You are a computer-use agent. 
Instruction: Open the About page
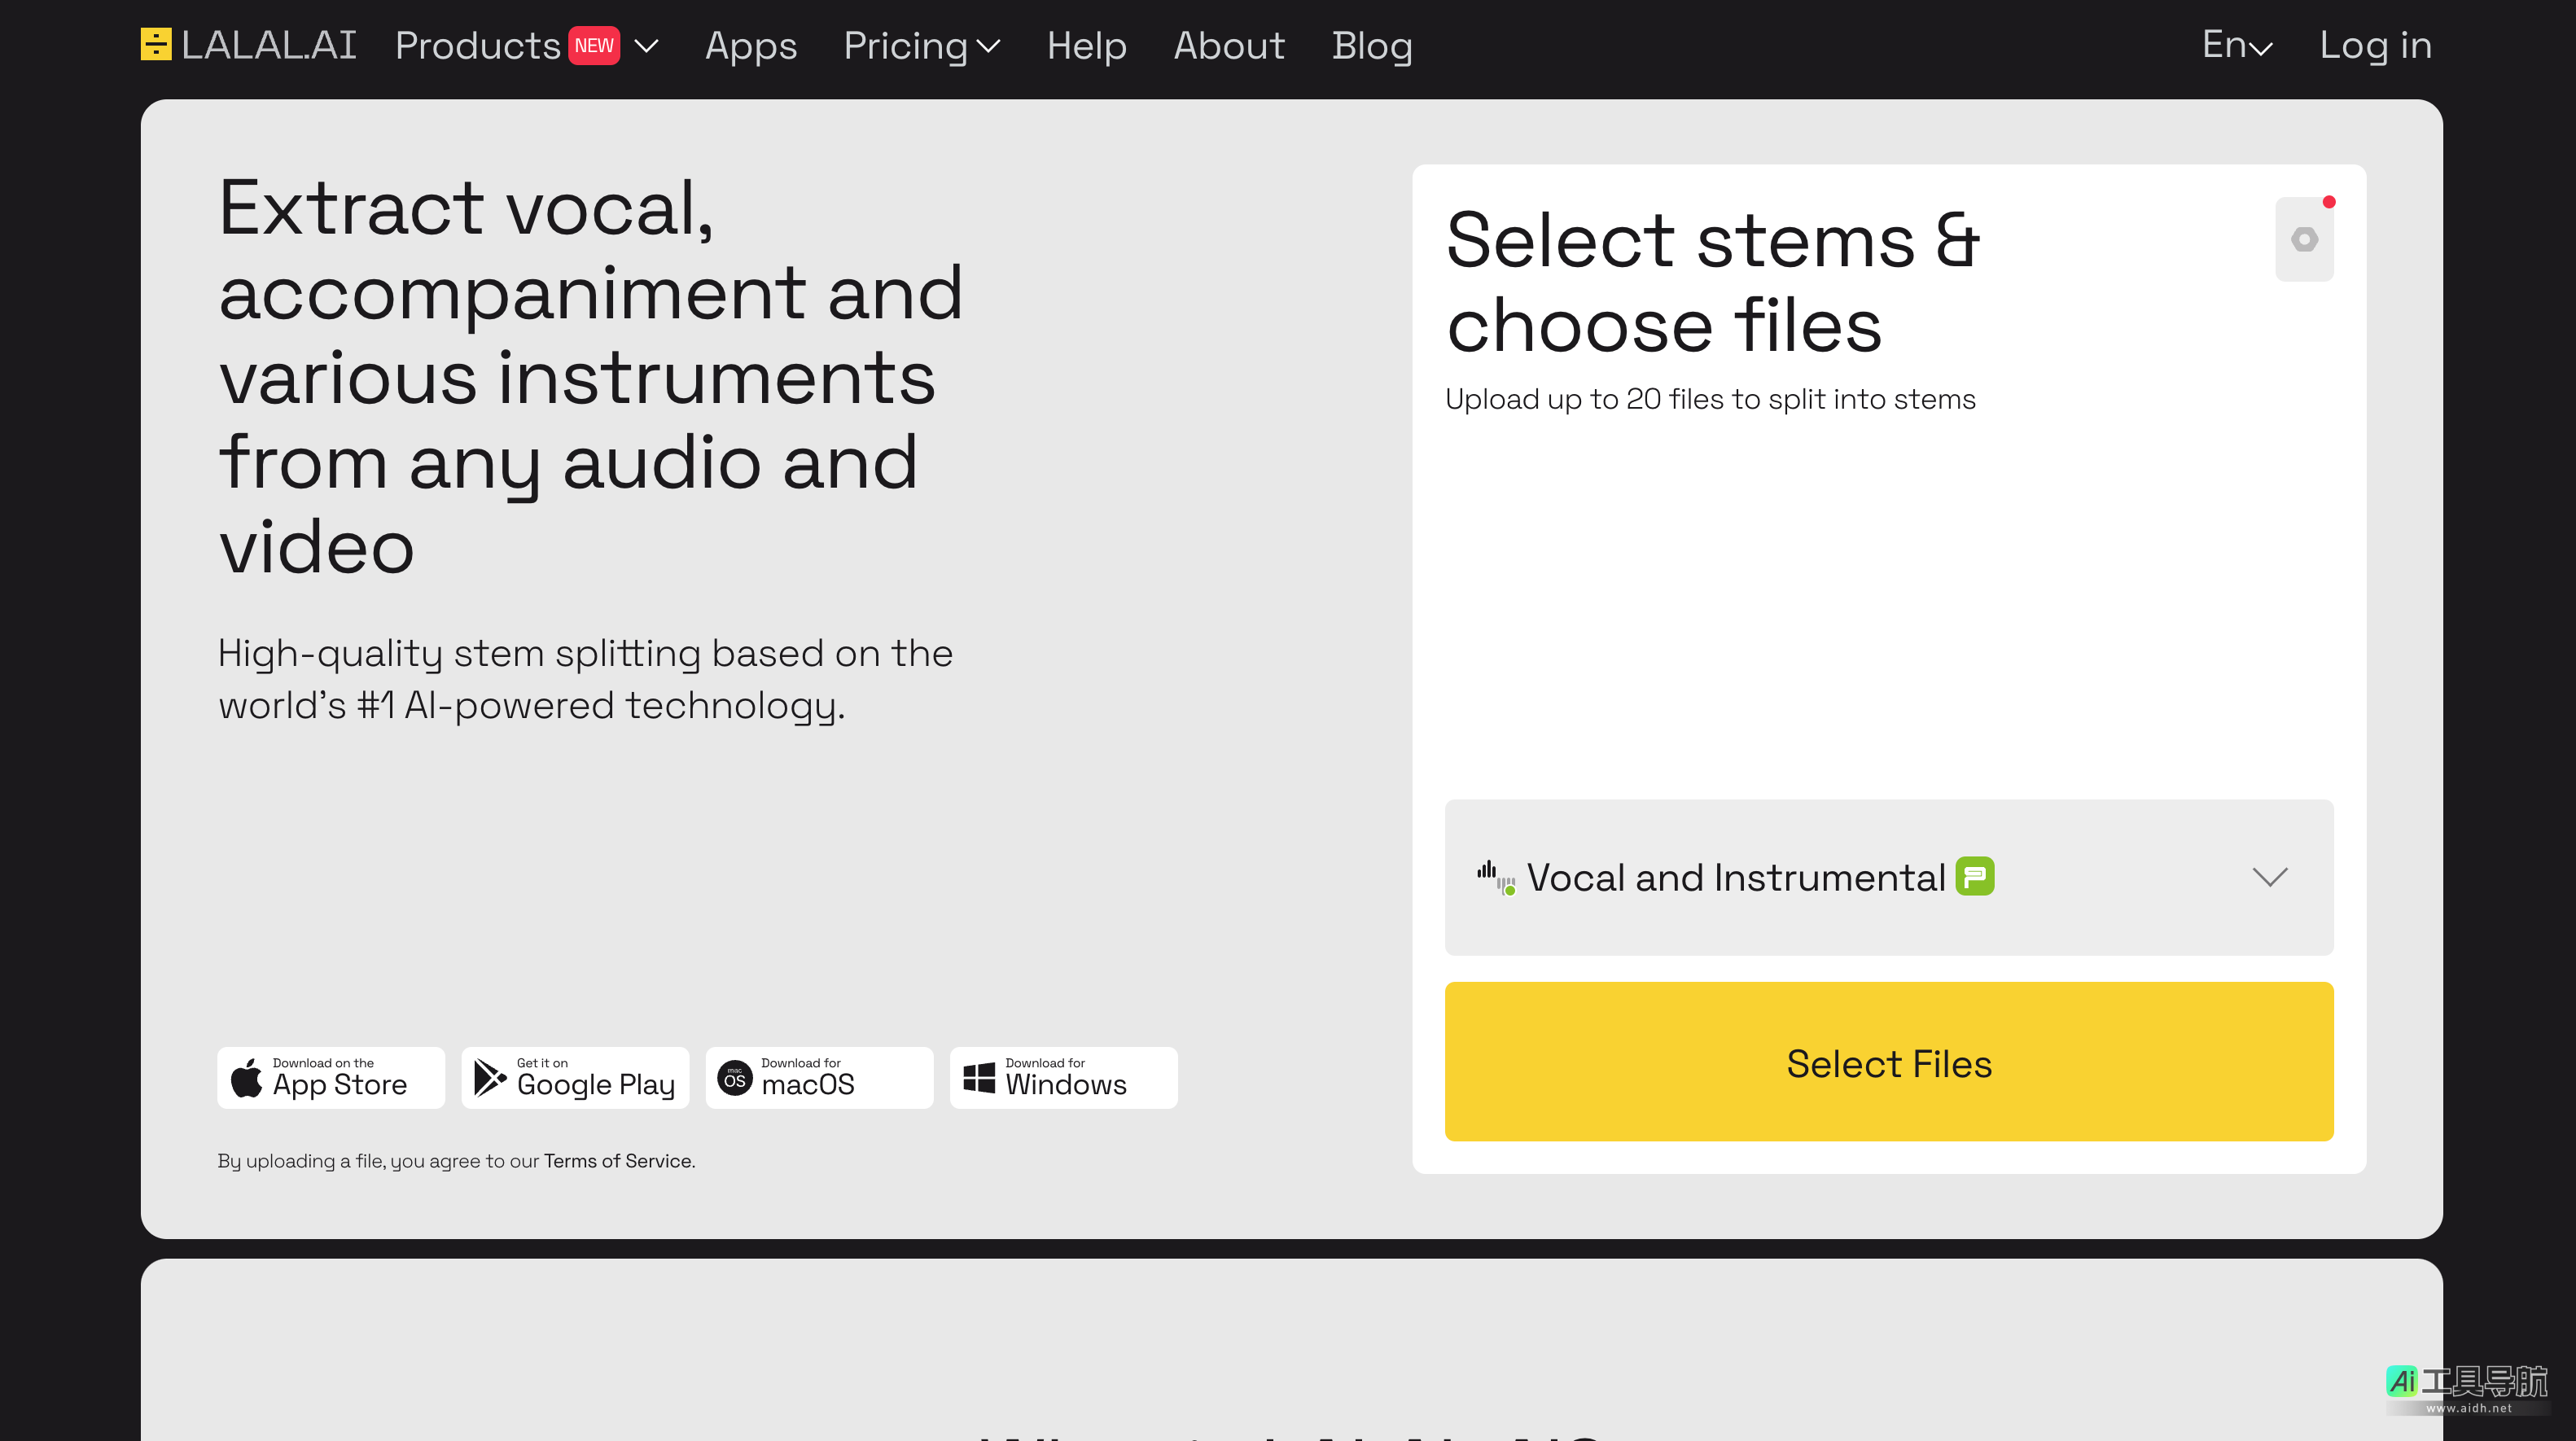[x=1228, y=46]
